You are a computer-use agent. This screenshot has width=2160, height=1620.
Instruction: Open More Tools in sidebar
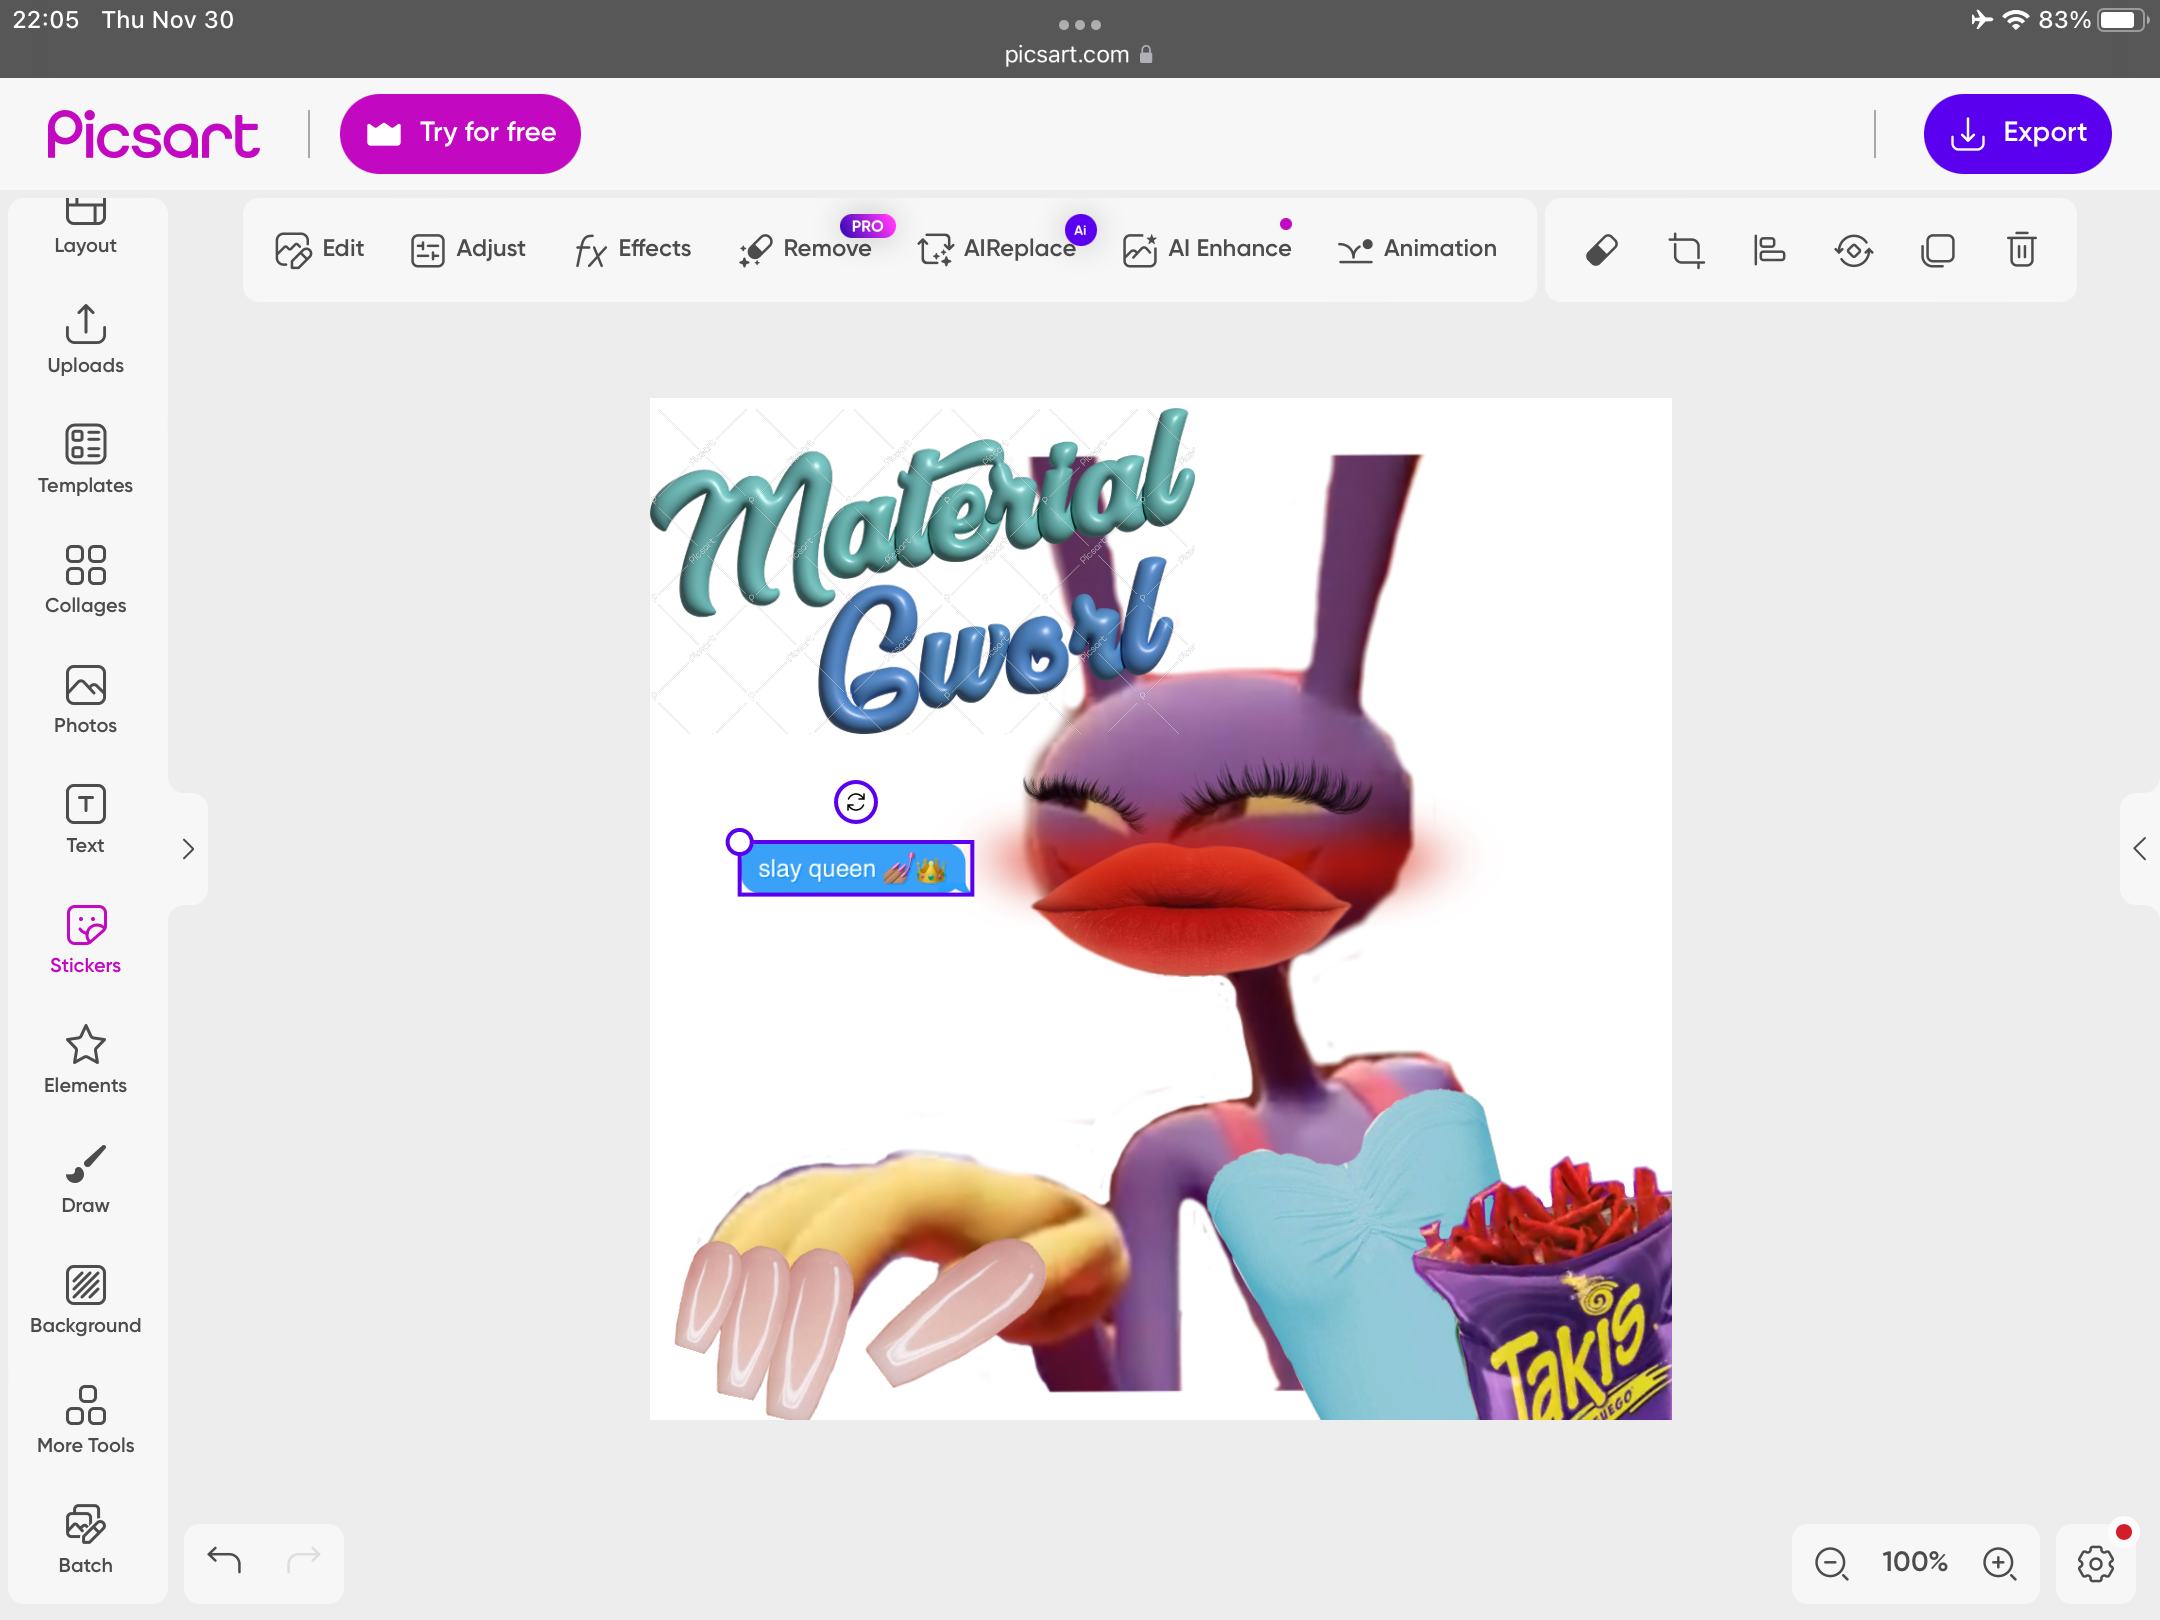click(x=85, y=1420)
